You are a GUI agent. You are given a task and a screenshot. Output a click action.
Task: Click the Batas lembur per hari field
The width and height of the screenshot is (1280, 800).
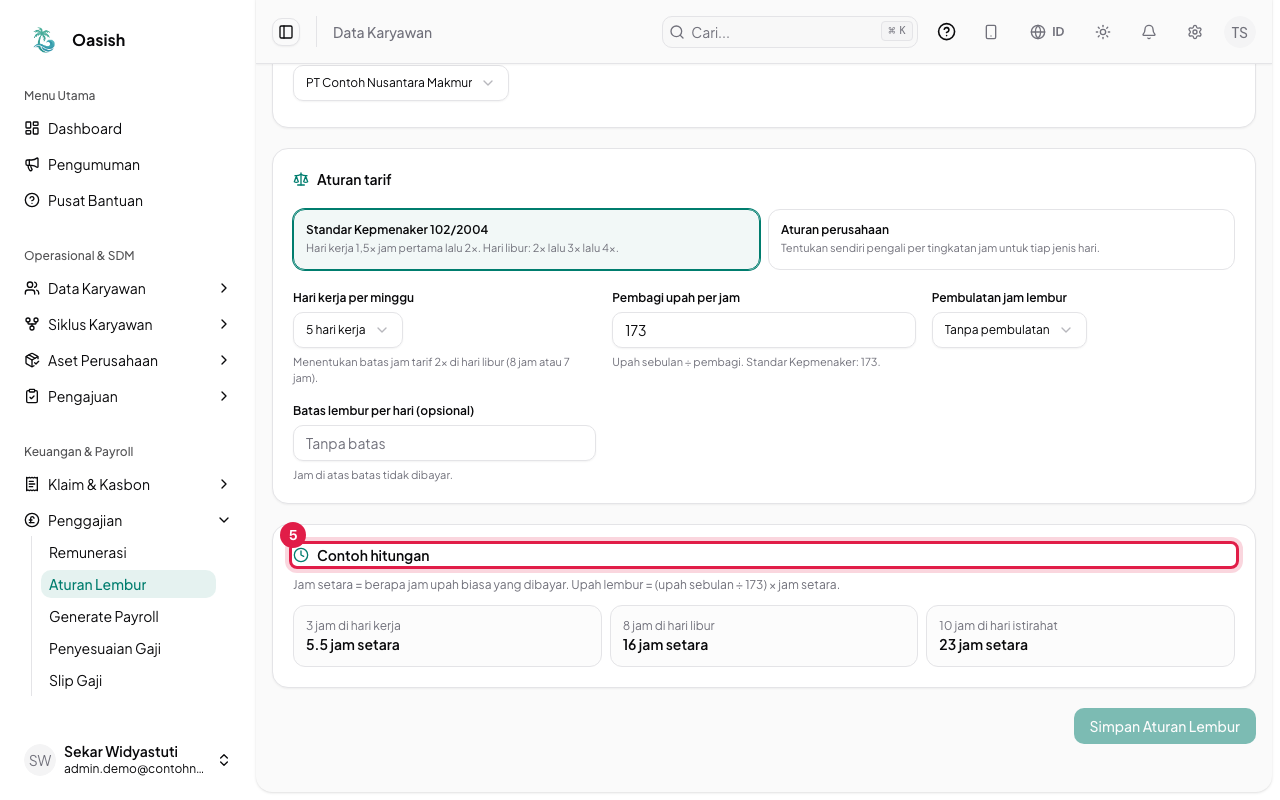(x=444, y=443)
